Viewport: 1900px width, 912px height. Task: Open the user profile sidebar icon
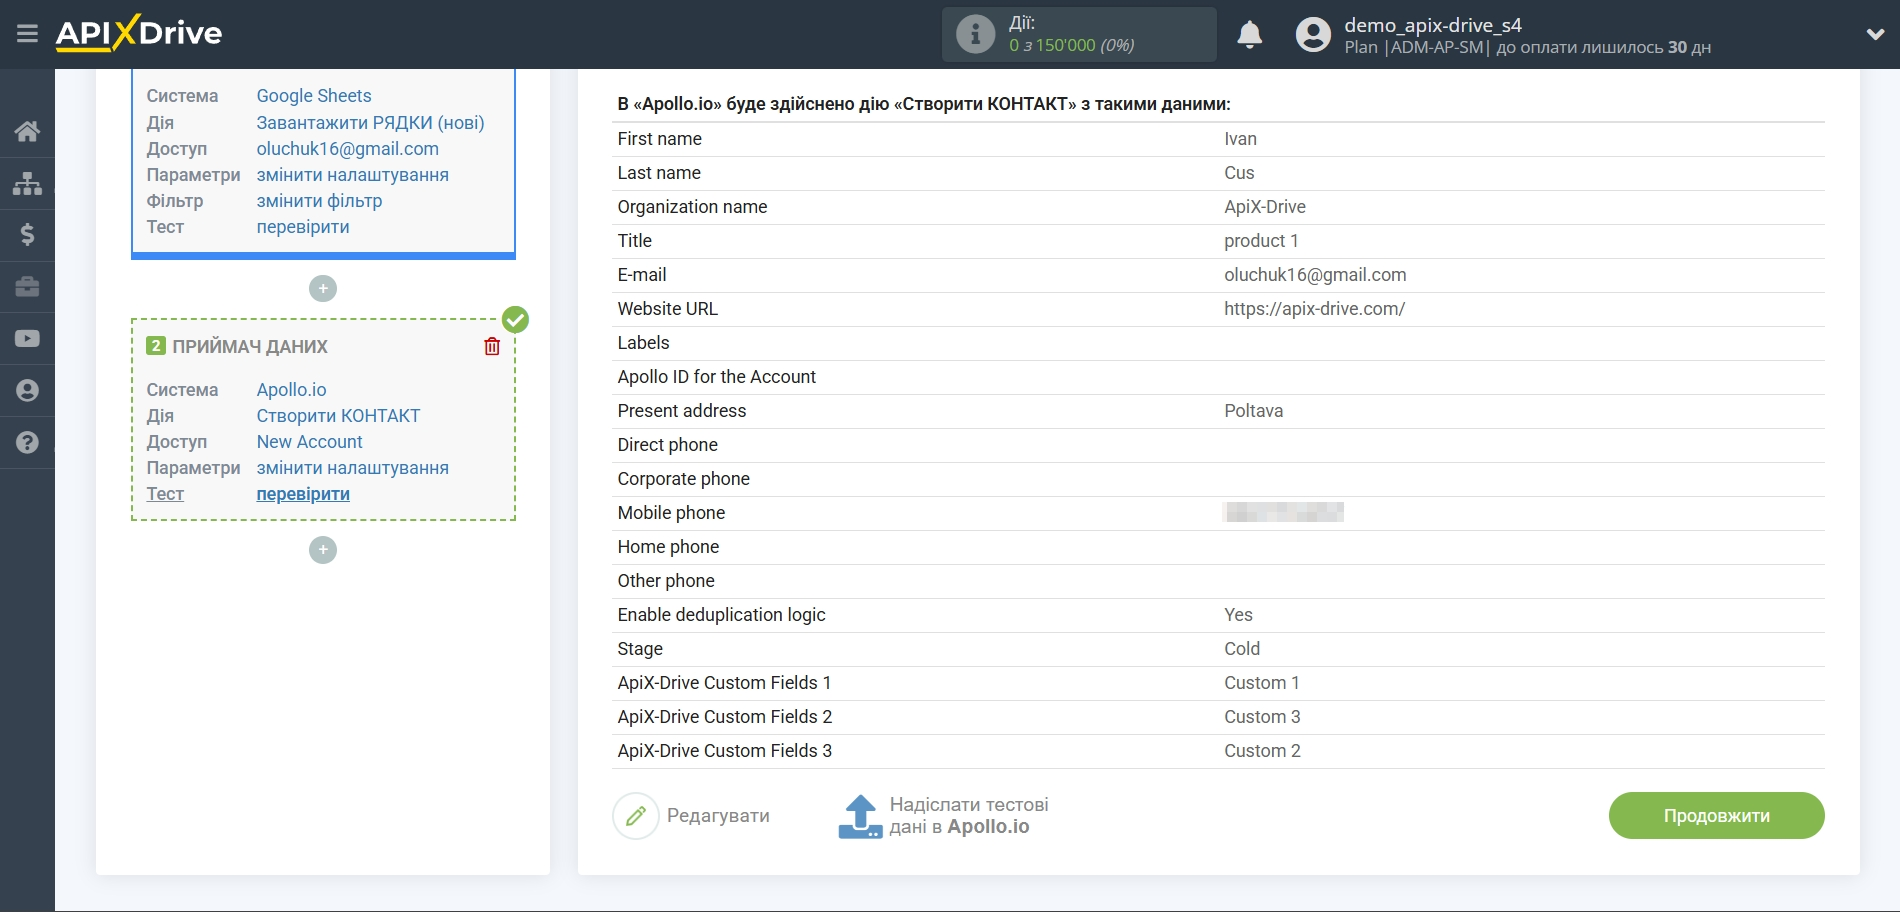click(27, 391)
